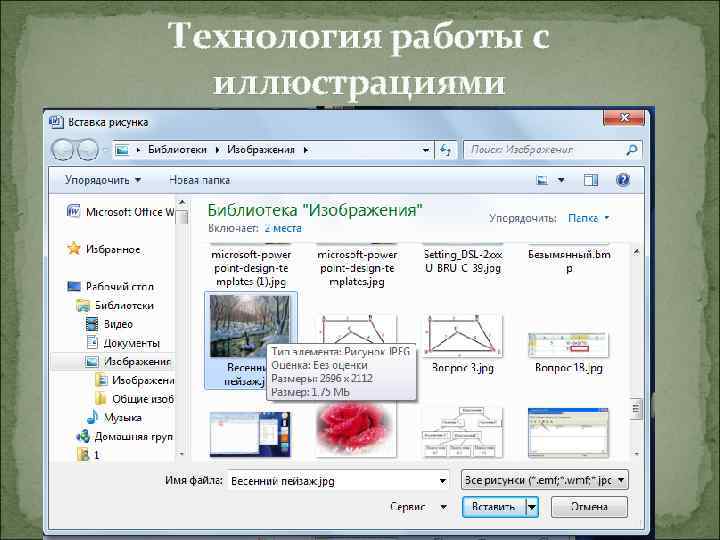Viewport: 720px width, 540px height.
Task: Open the Вставить button arrow dropdown
Action: coord(532,507)
